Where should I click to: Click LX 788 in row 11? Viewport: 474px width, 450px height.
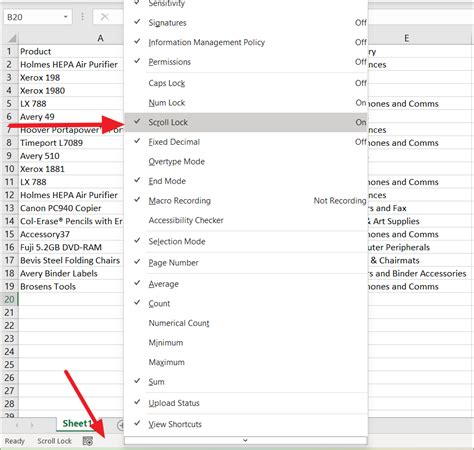click(71, 182)
